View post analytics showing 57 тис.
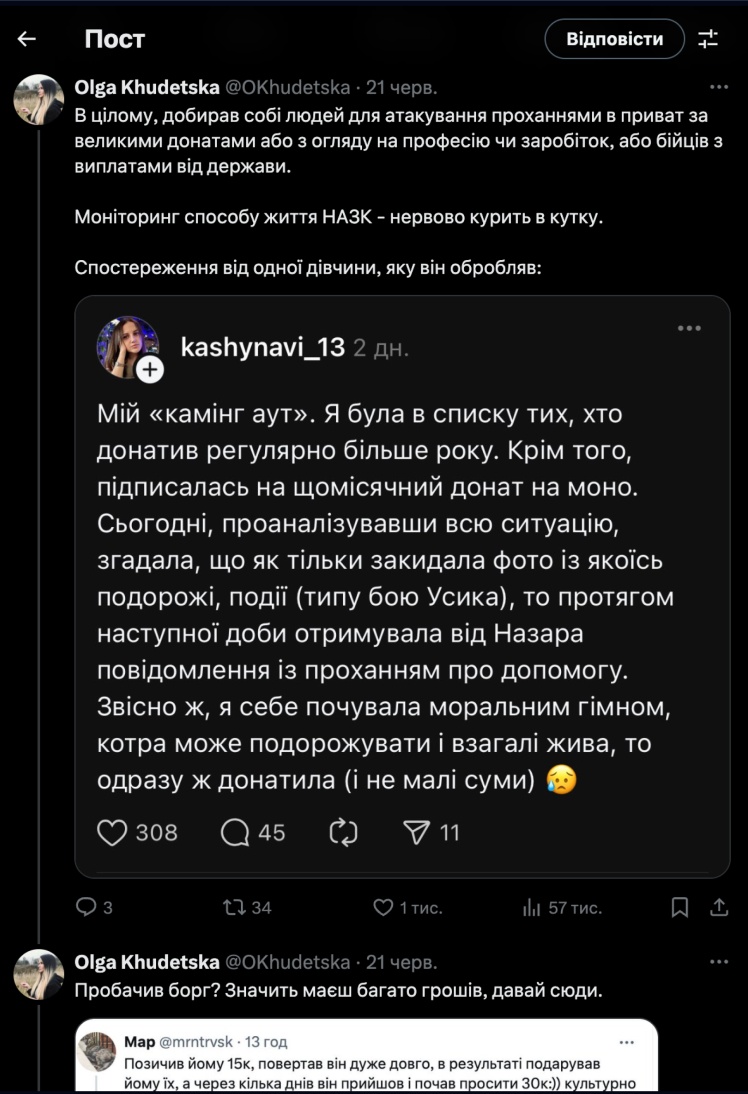 point(532,907)
